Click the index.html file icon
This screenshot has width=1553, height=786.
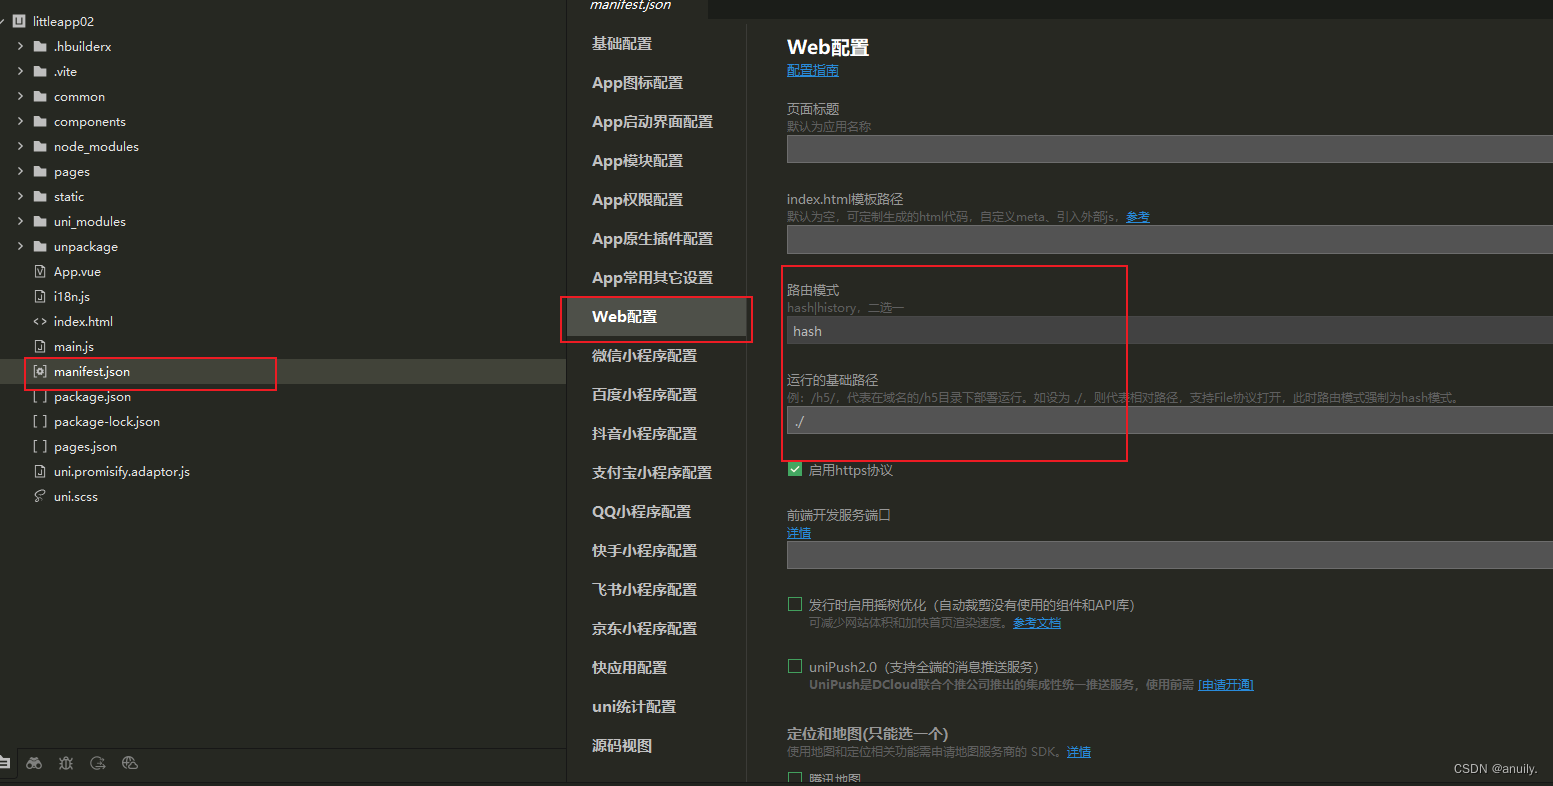coord(41,321)
